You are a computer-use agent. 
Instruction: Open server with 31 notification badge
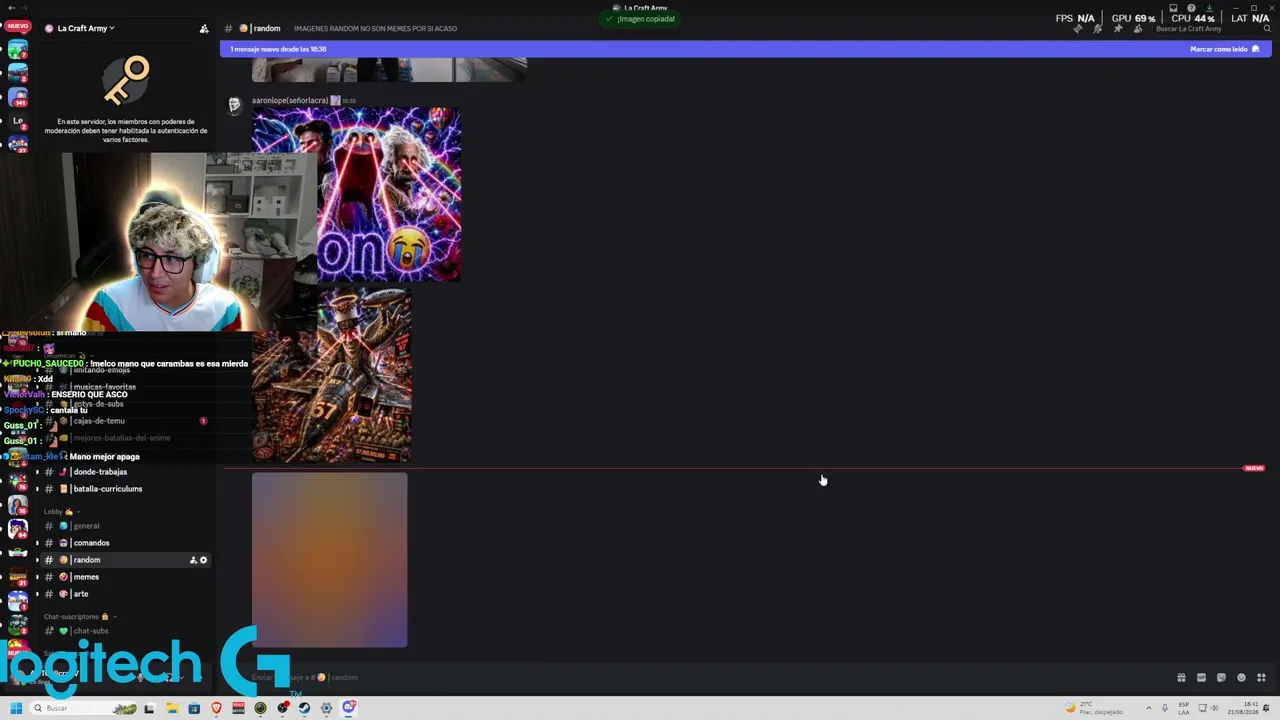(x=18, y=577)
